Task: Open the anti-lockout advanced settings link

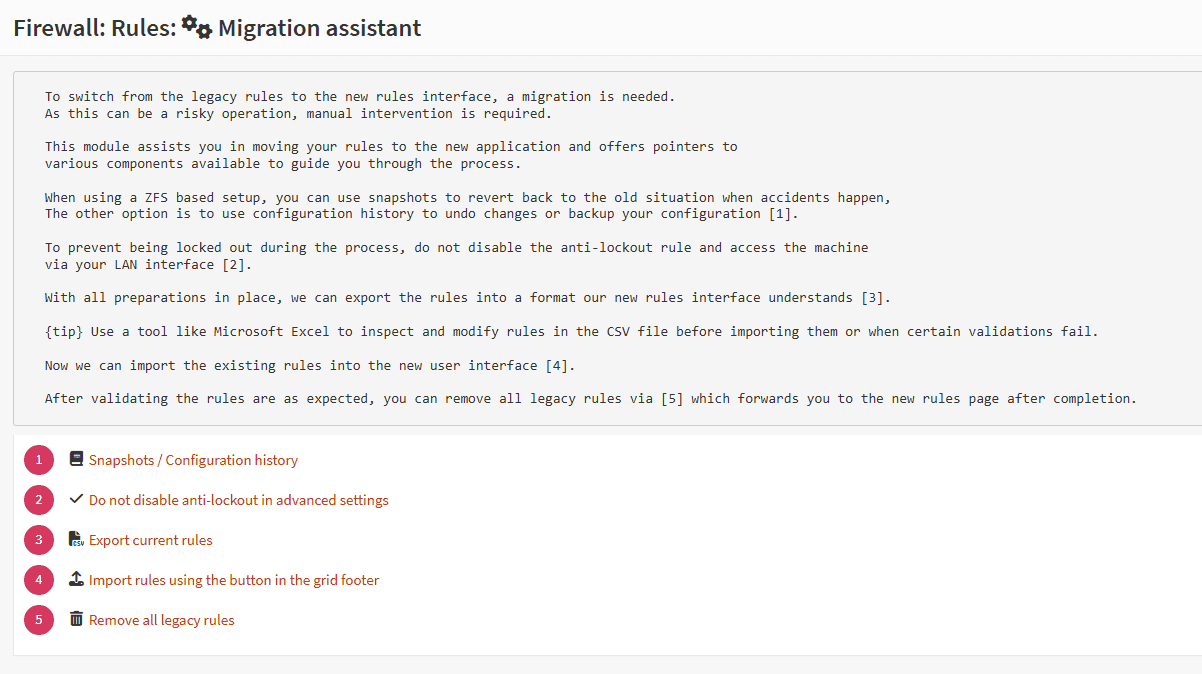Action: [238, 500]
